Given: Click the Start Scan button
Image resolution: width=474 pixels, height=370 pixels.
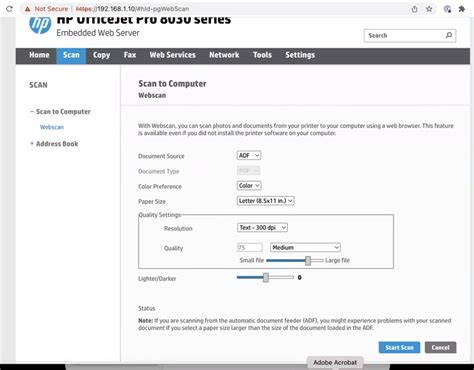Looking at the screenshot, I should pyautogui.click(x=399, y=348).
